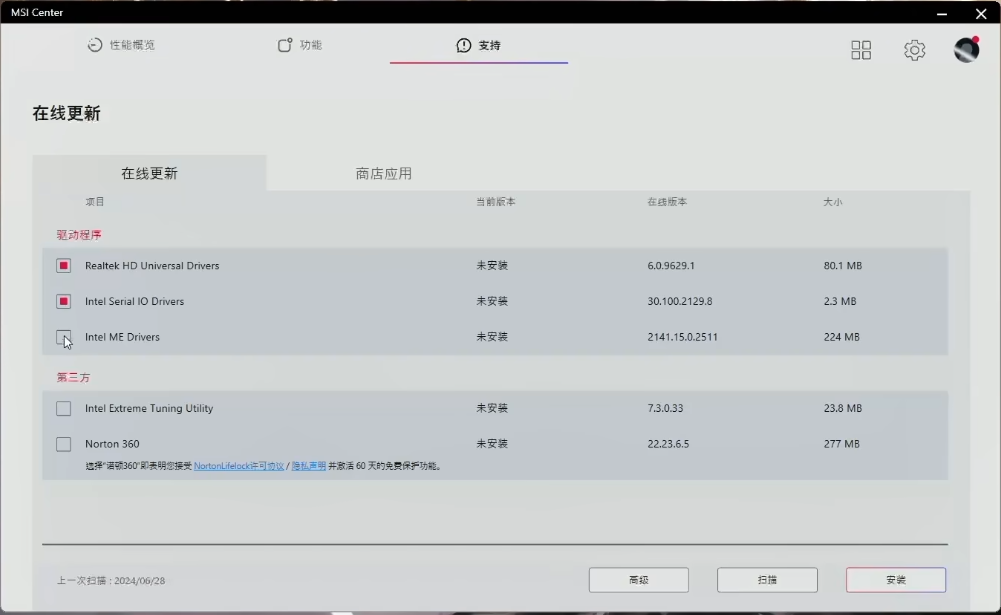
Task: Click the 扫描 scan button
Action: tap(767, 580)
